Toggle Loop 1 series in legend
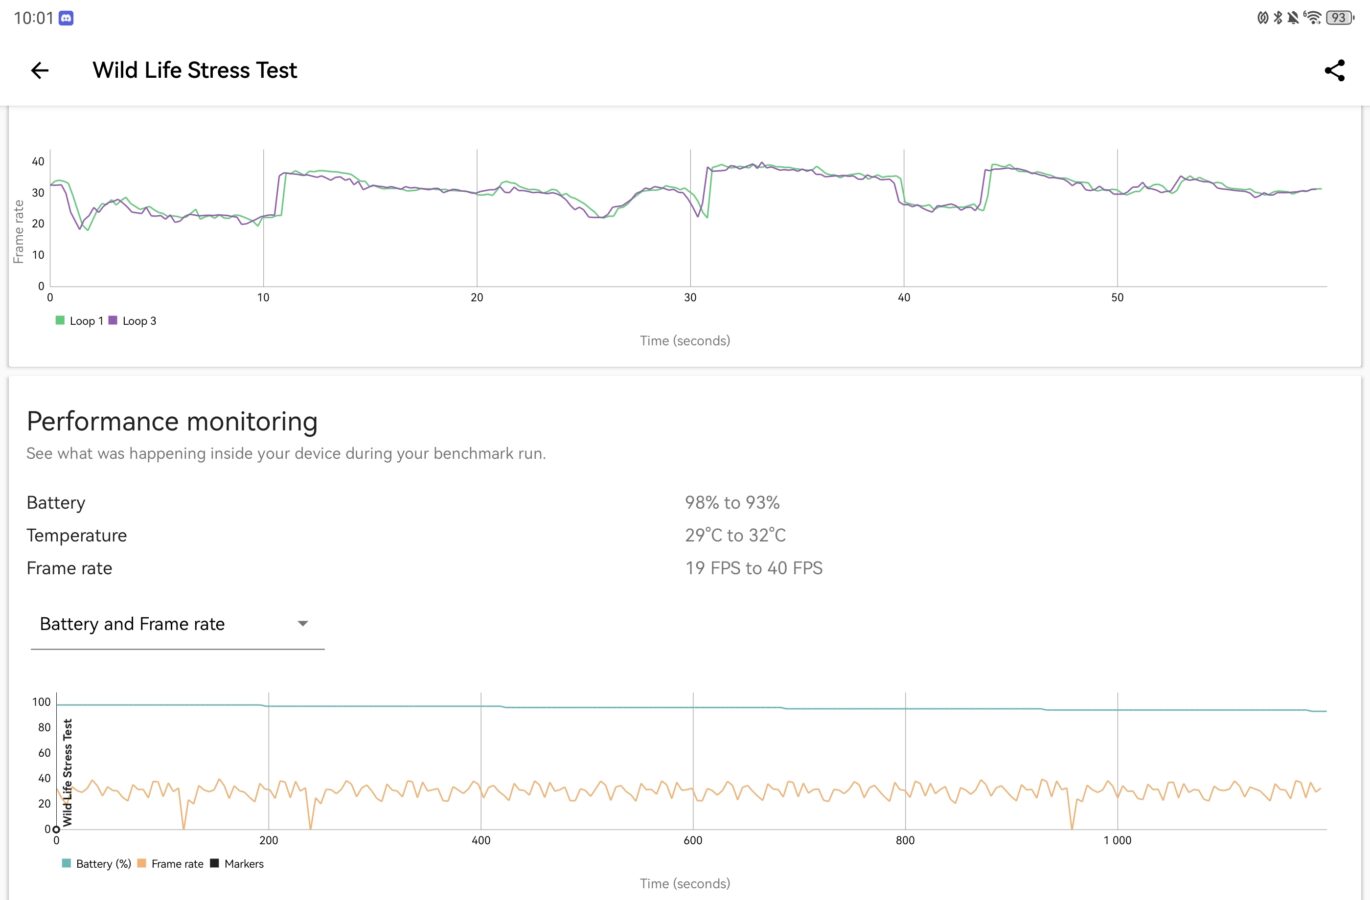The height and width of the screenshot is (900, 1370). tap(79, 321)
